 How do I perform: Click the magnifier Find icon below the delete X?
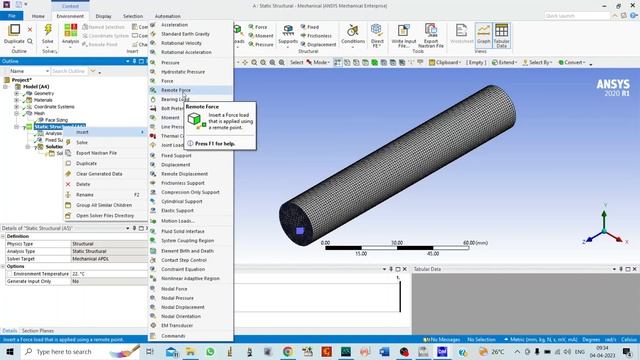point(30,41)
